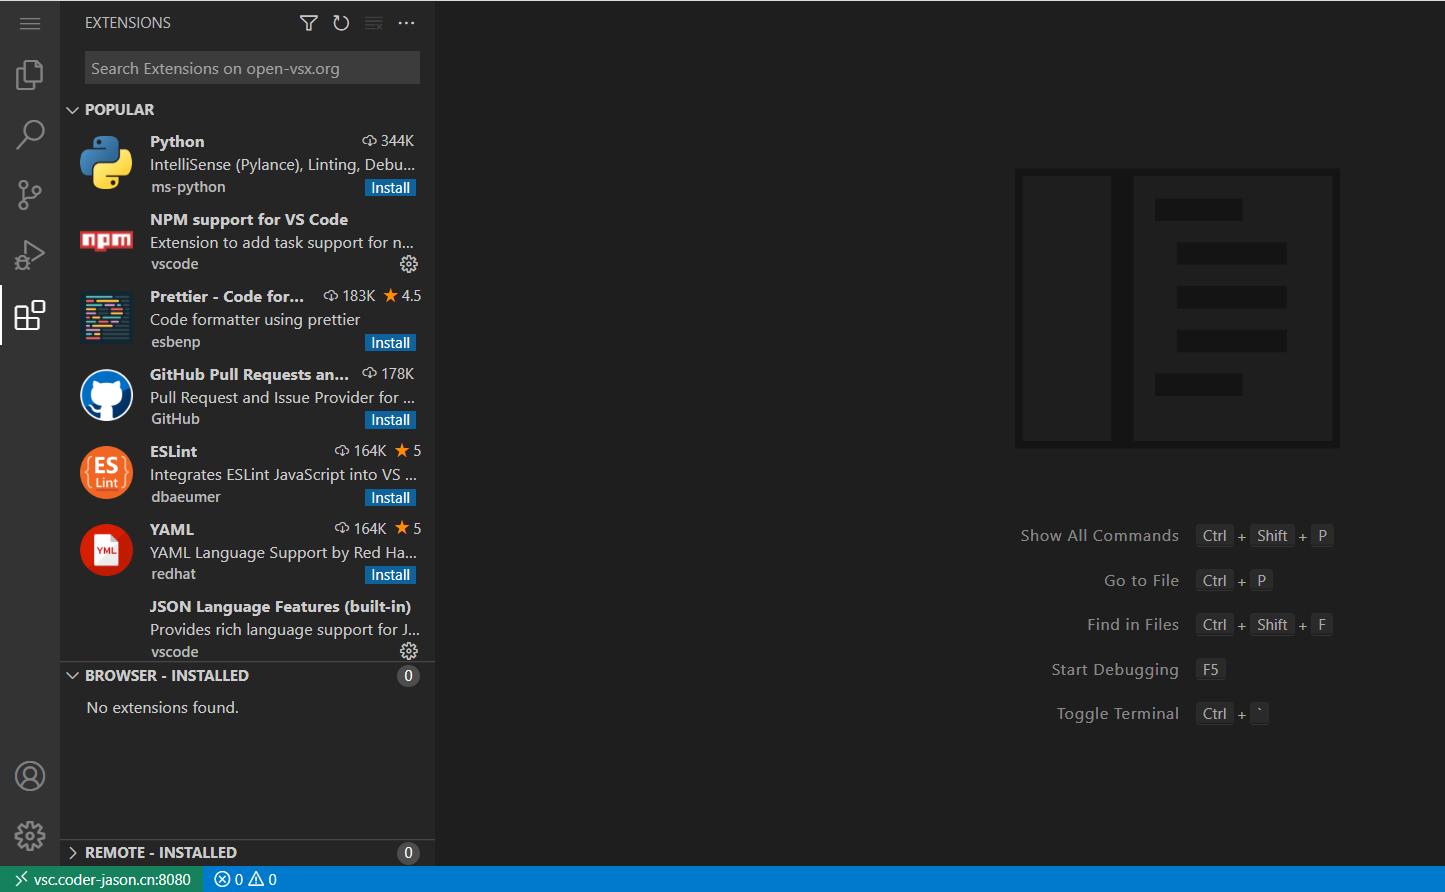Filter extensions with the funnel icon
The image size is (1445, 892).
click(309, 23)
